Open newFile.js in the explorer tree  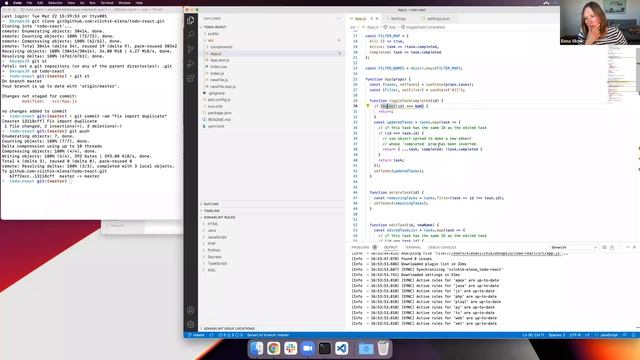tap(219, 80)
